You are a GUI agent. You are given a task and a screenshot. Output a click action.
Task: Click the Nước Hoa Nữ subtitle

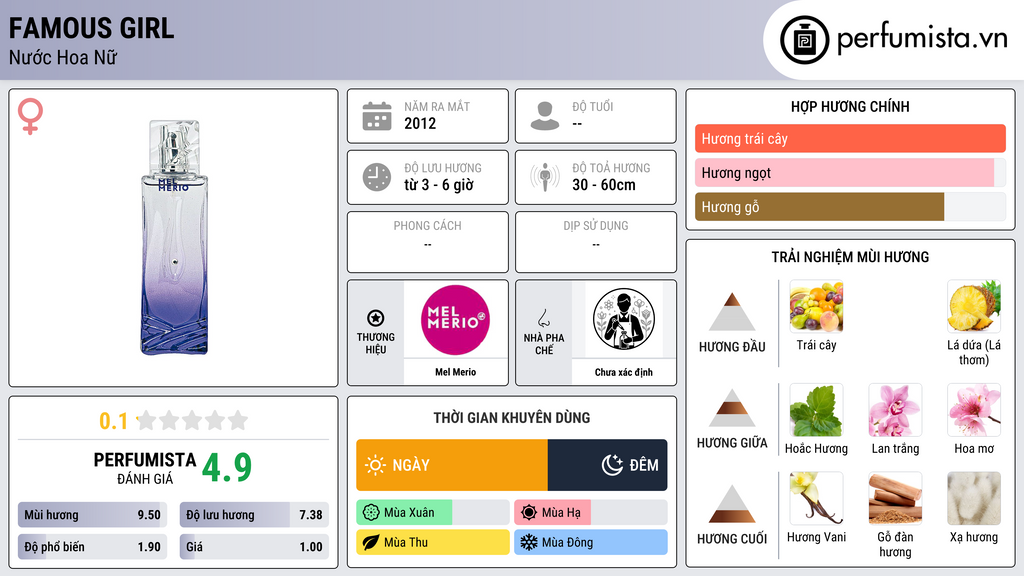click(x=63, y=57)
